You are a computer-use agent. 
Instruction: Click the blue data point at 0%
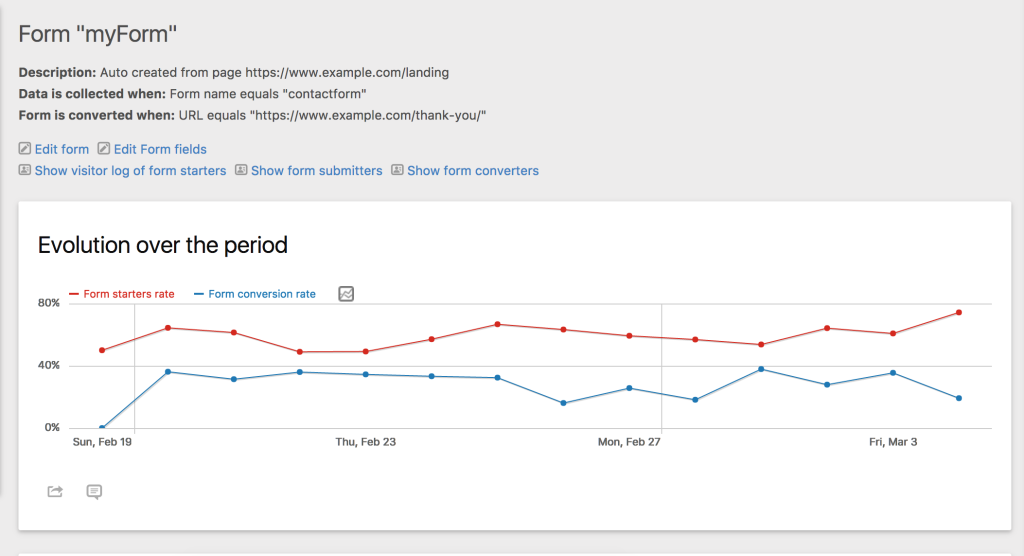tap(102, 428)
